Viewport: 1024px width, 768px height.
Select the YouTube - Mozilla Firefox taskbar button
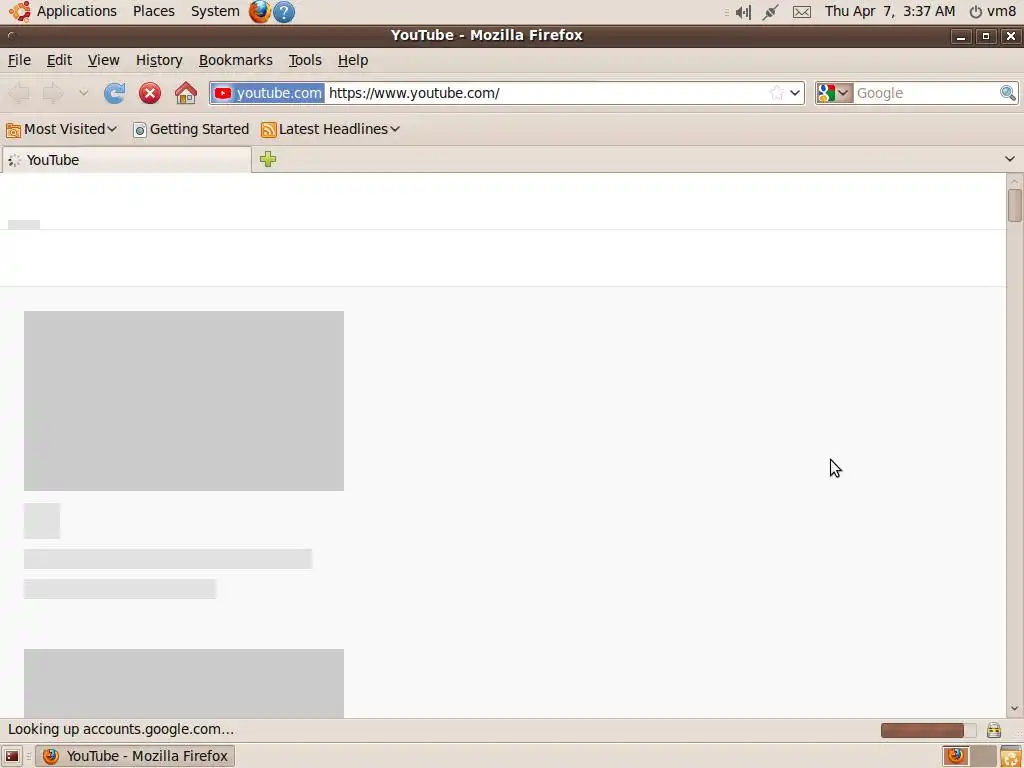point(135,756)
